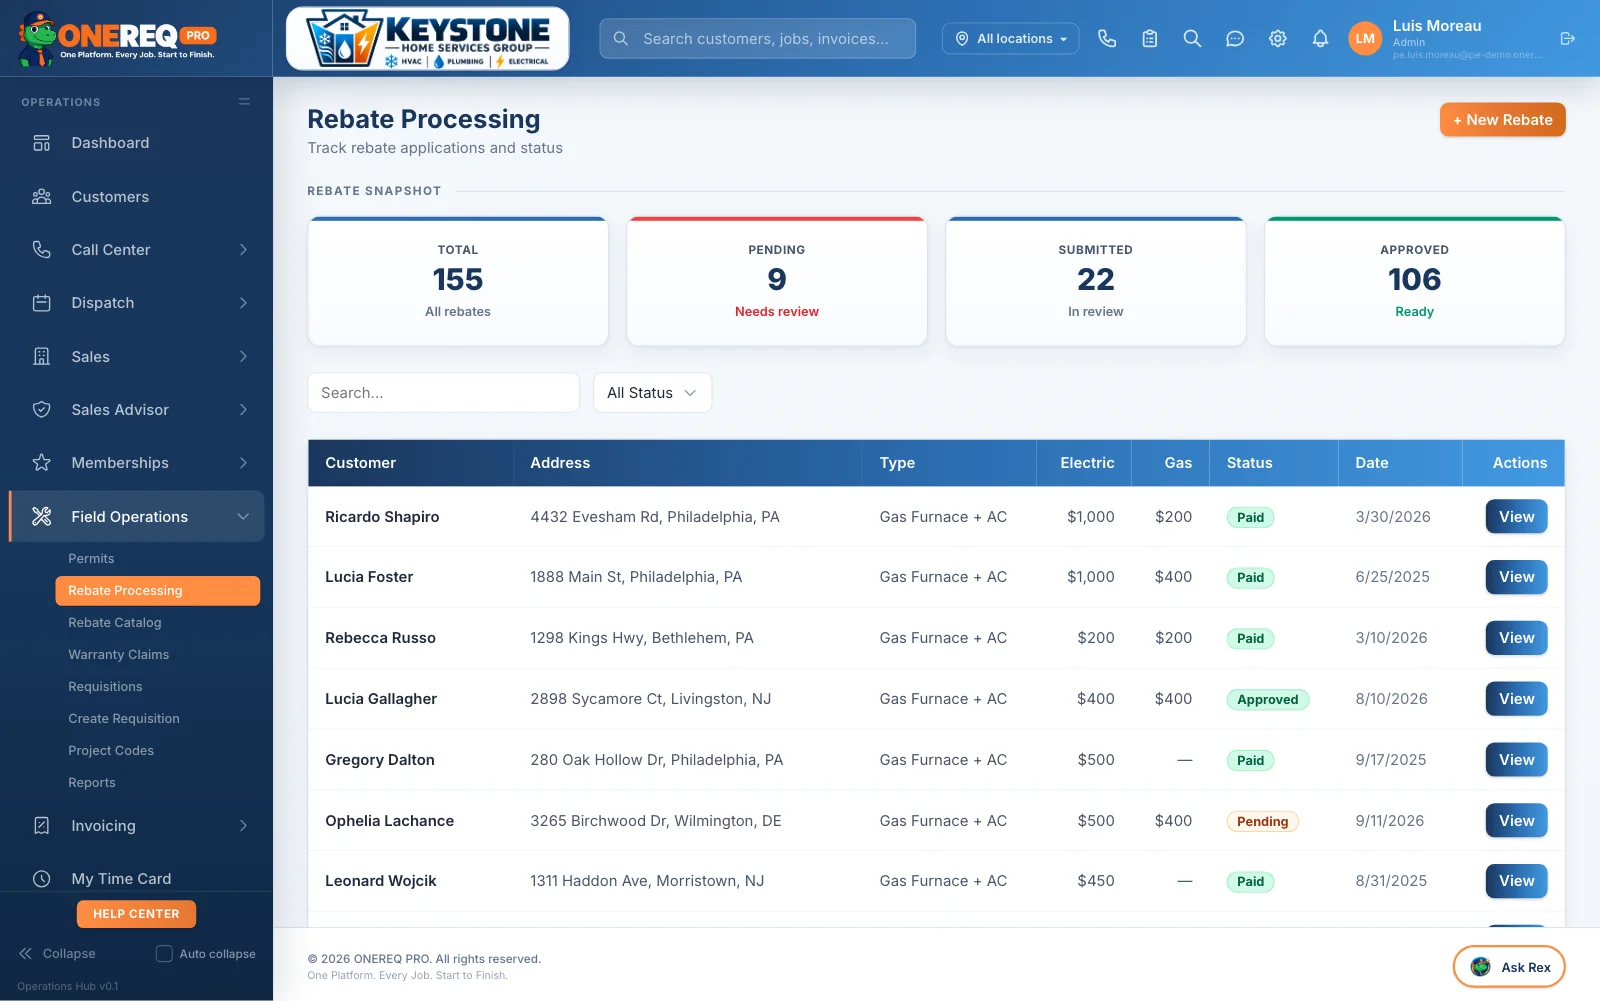Click the Customers people icon
1600x1001 pixels.
(x=42, y=197)
